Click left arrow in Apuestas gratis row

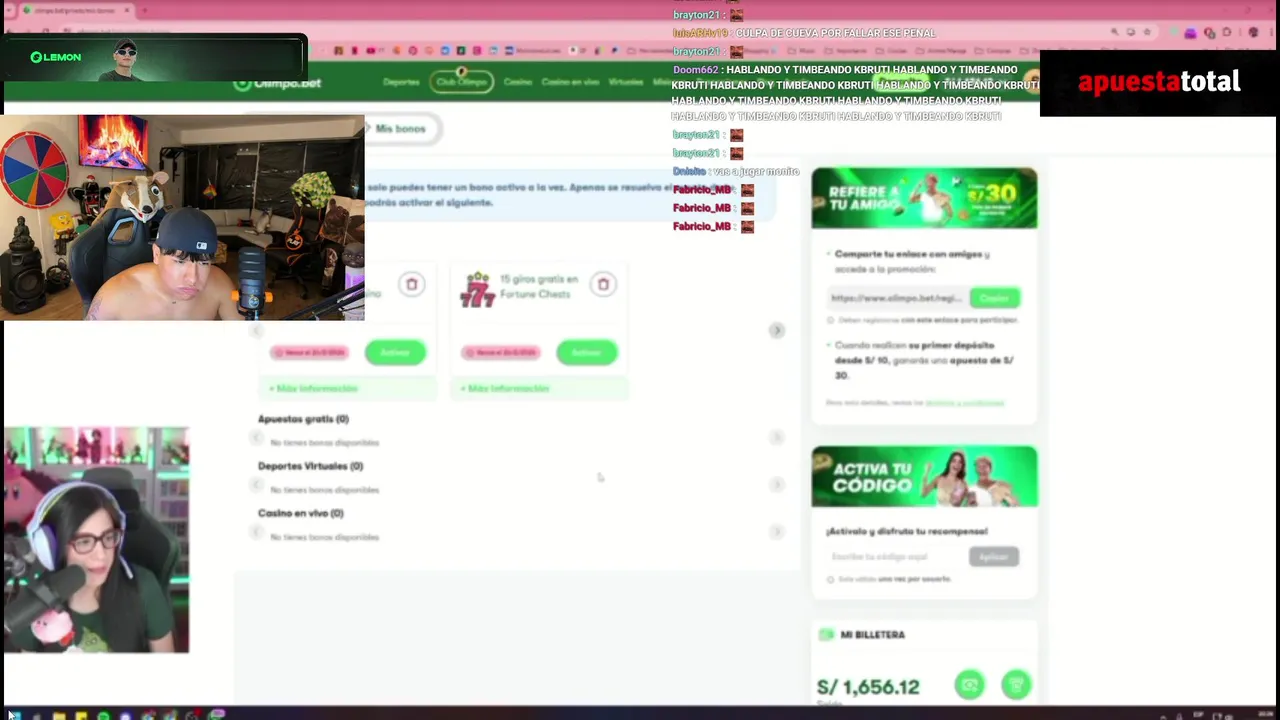[257, 438]
